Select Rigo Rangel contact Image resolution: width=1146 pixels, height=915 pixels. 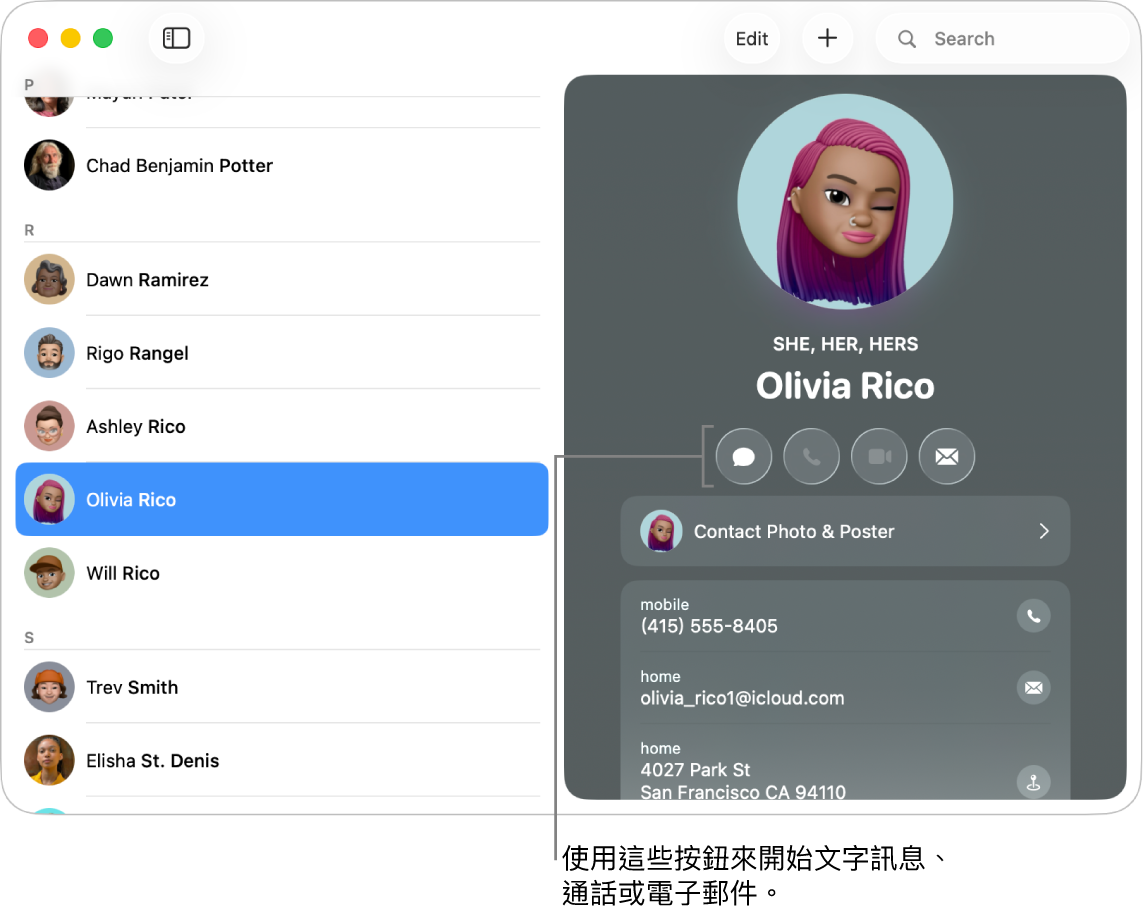281,353
